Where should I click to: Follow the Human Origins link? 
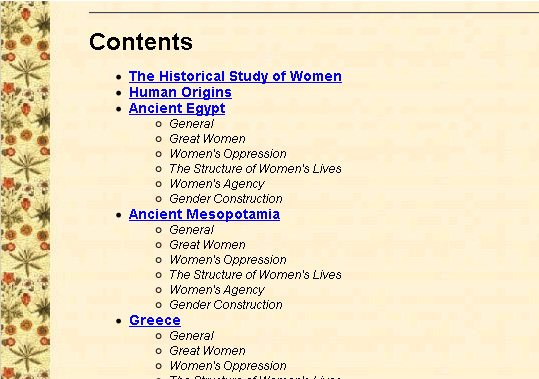180,92
